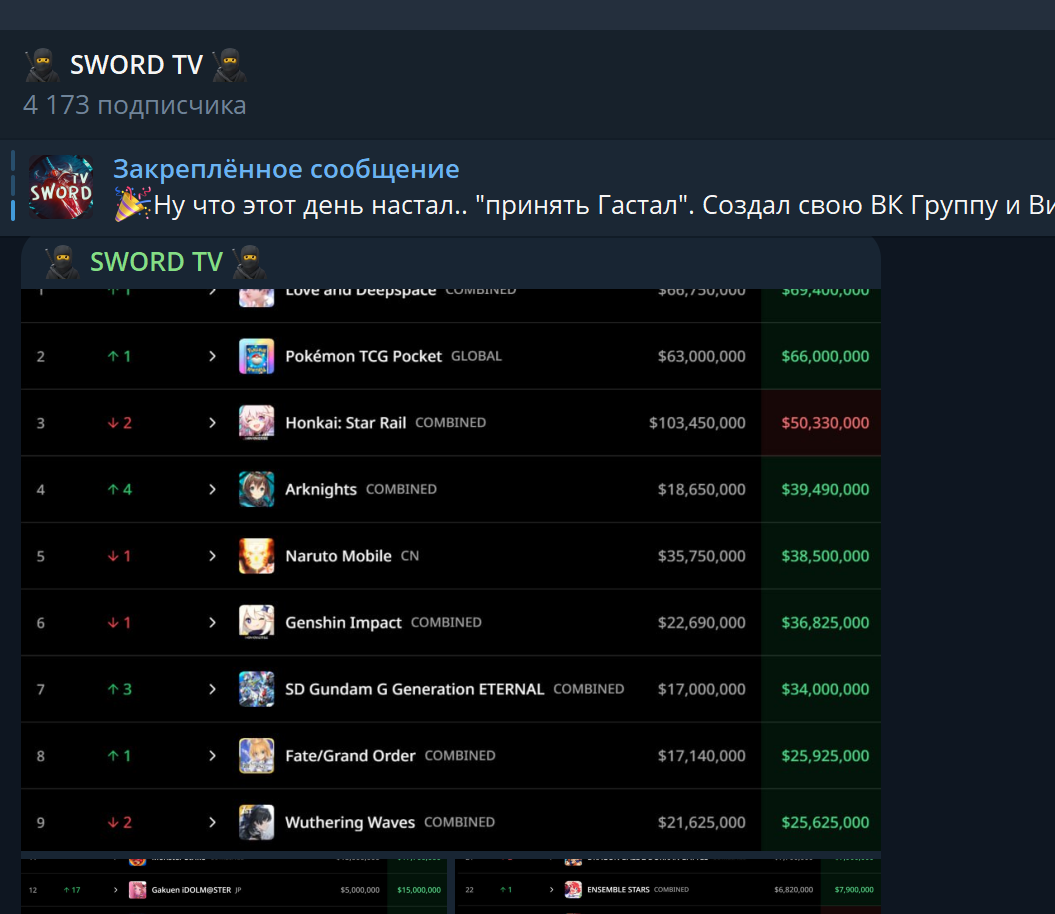Click the SD Gundam G Generation ETERNAL title

414,689
